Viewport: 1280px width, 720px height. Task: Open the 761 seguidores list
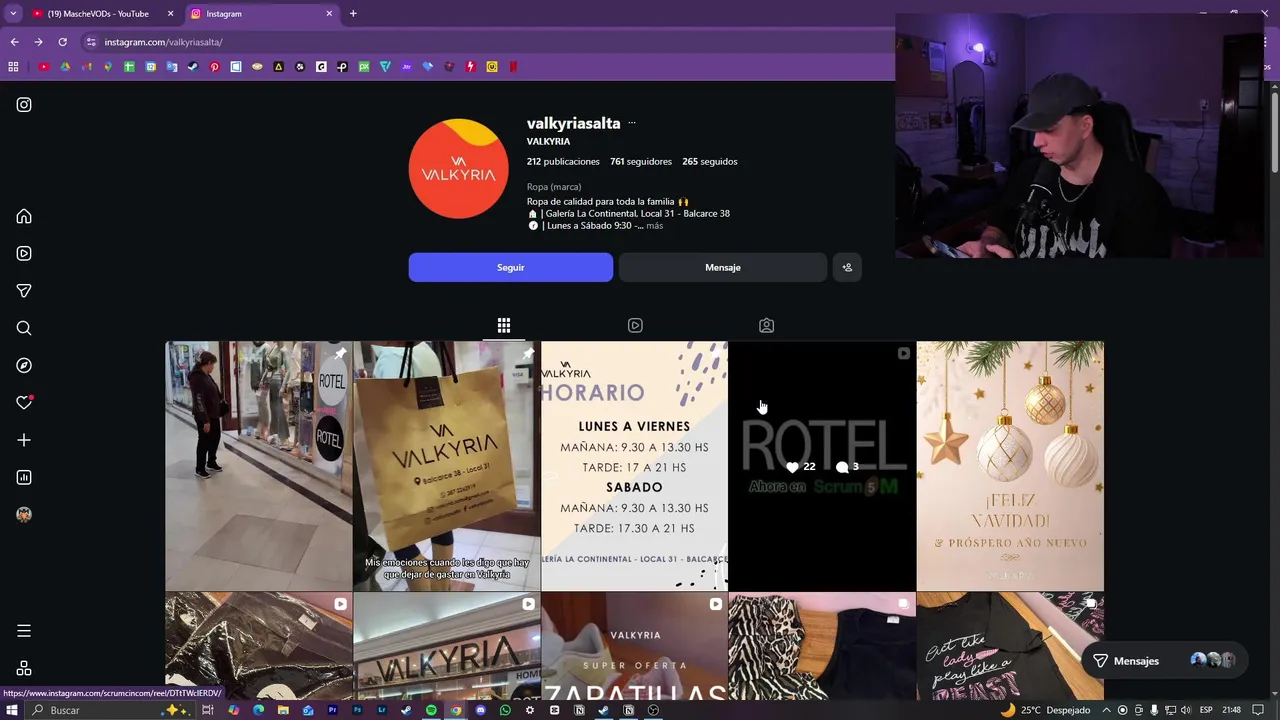641,161
